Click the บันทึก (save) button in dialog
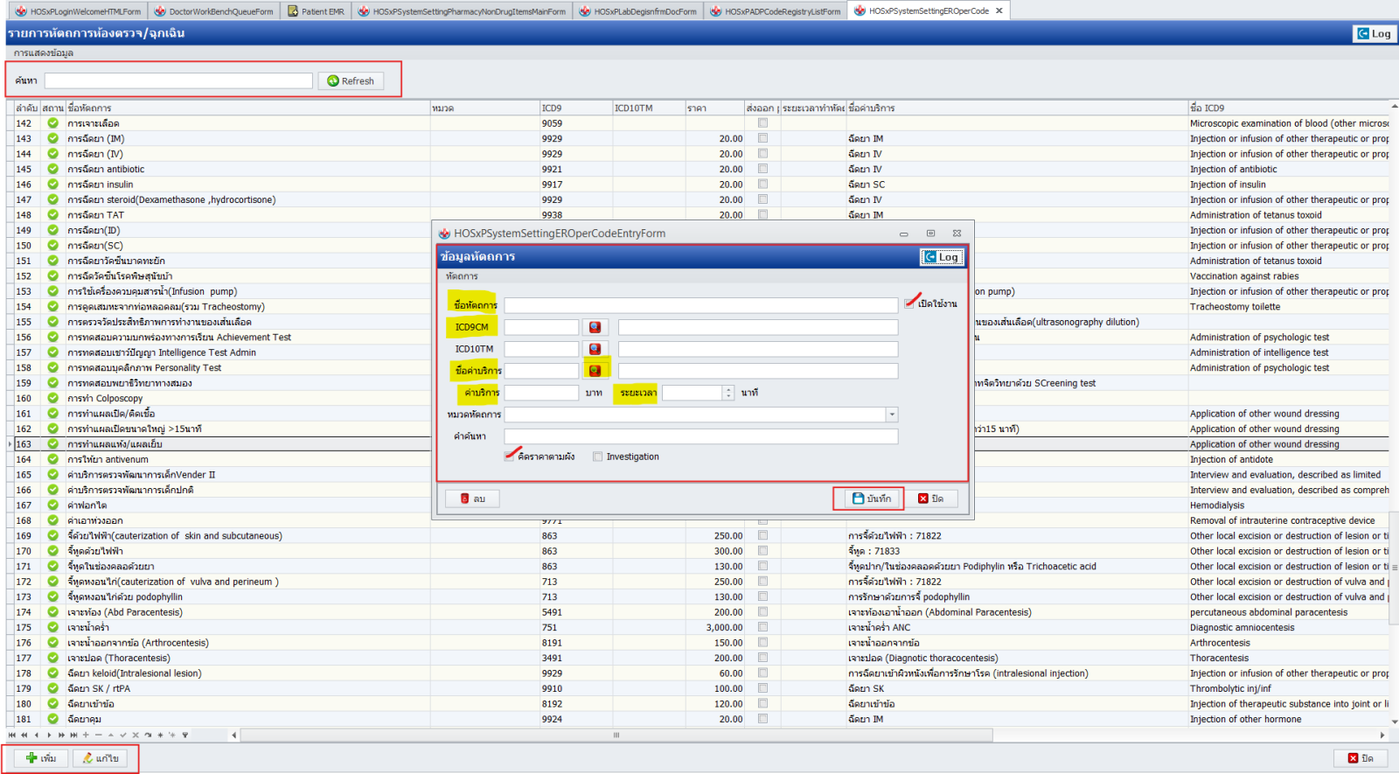The image size is (1399, 774). pyautogui.click(x=870, y=498)
